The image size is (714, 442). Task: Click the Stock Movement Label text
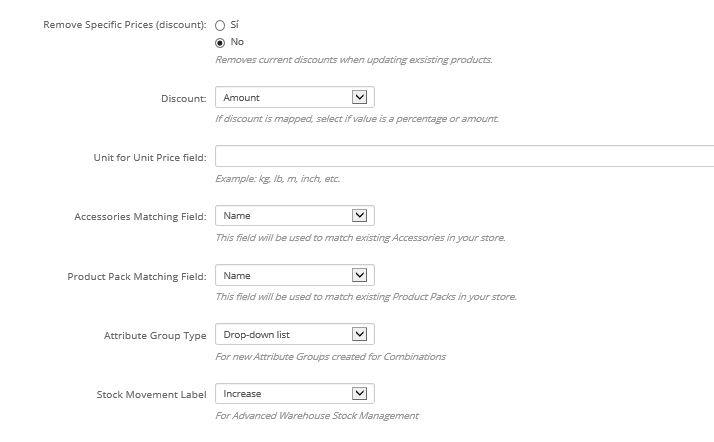pyautogui.click(x=151, y=394)
